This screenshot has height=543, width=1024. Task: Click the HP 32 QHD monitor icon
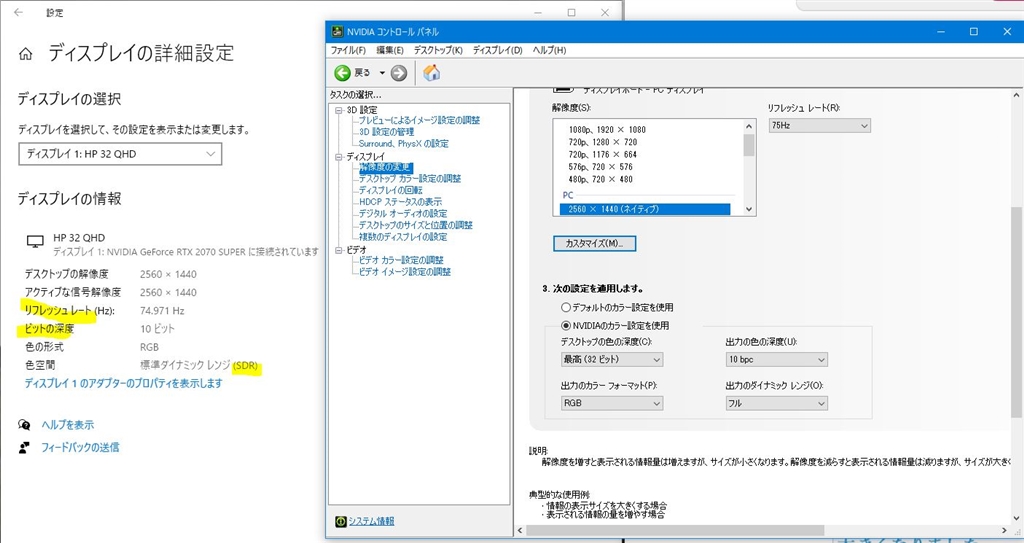coord(35,242)
